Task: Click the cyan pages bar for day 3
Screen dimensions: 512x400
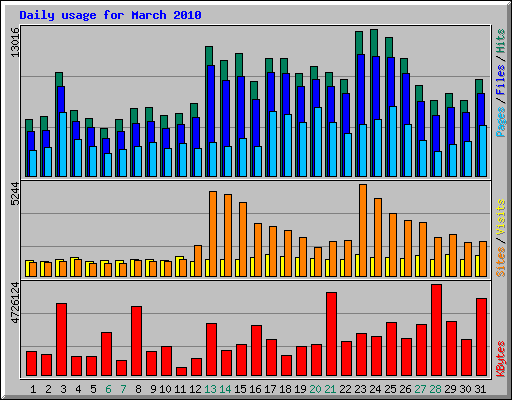Action: tap(63, 144)
